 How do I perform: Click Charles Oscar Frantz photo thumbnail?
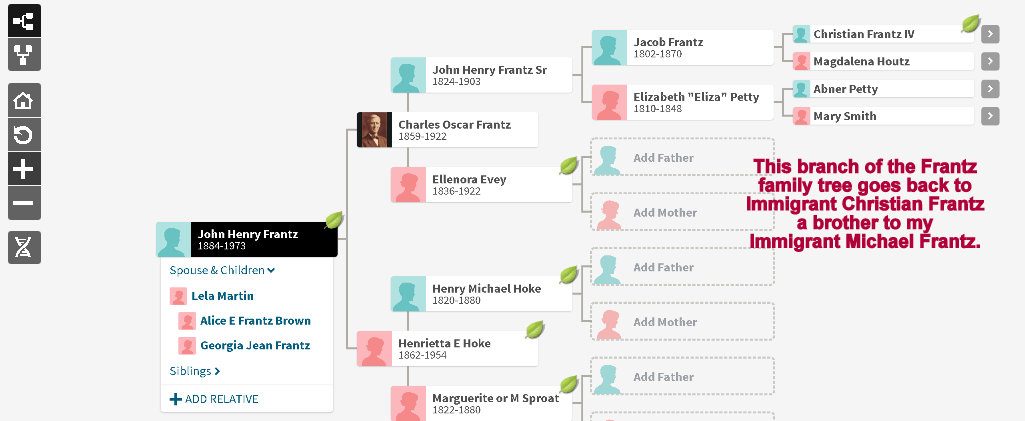click(x=374, y=130)
